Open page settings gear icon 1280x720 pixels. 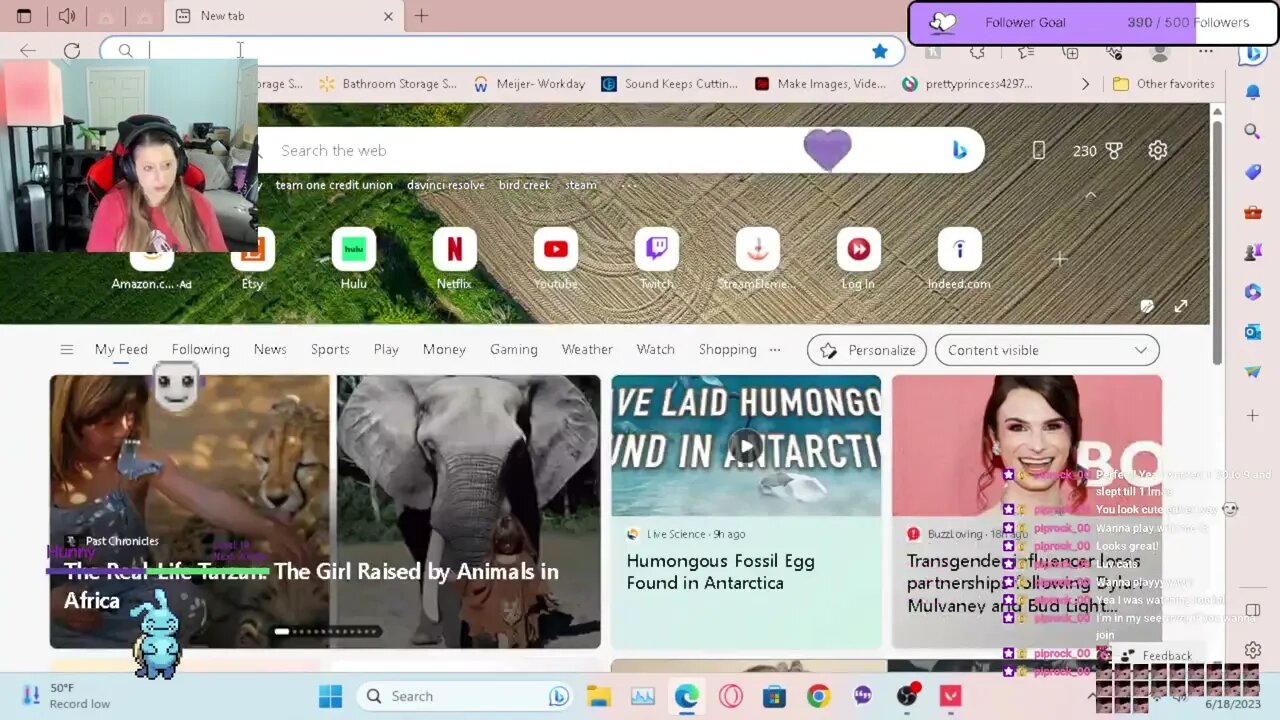tap(1157, 150)
